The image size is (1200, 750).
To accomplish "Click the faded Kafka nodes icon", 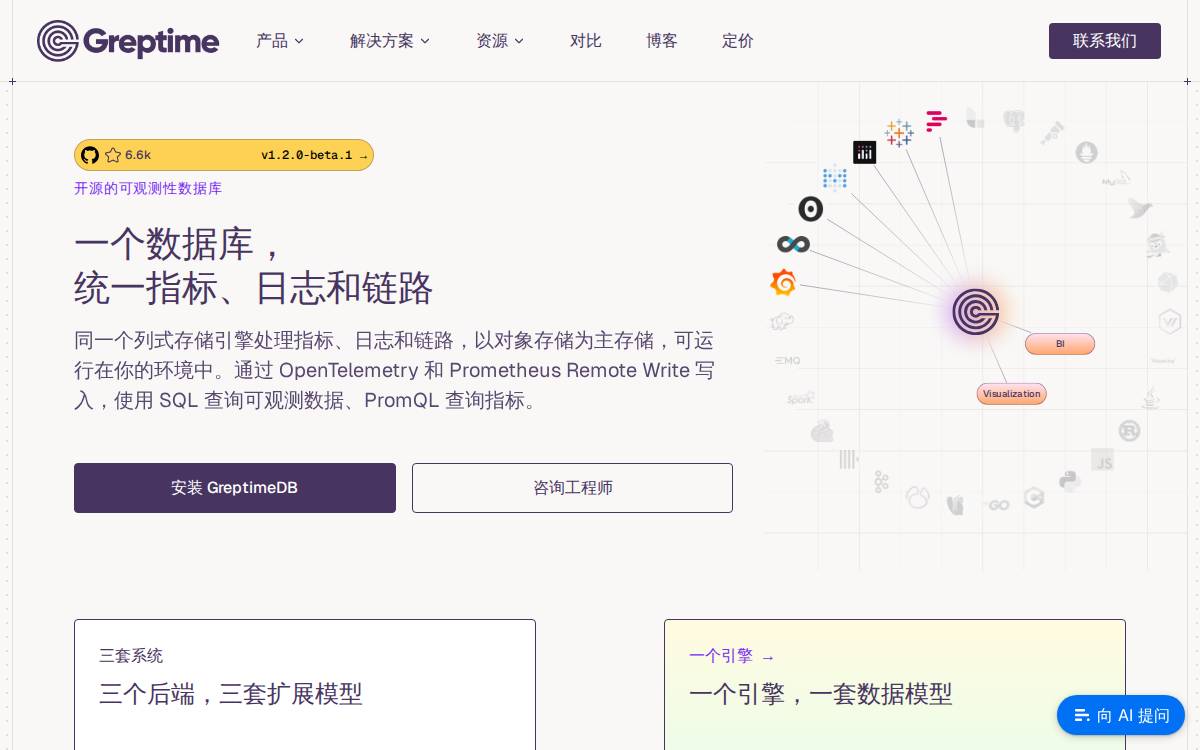I will point(881,482).
